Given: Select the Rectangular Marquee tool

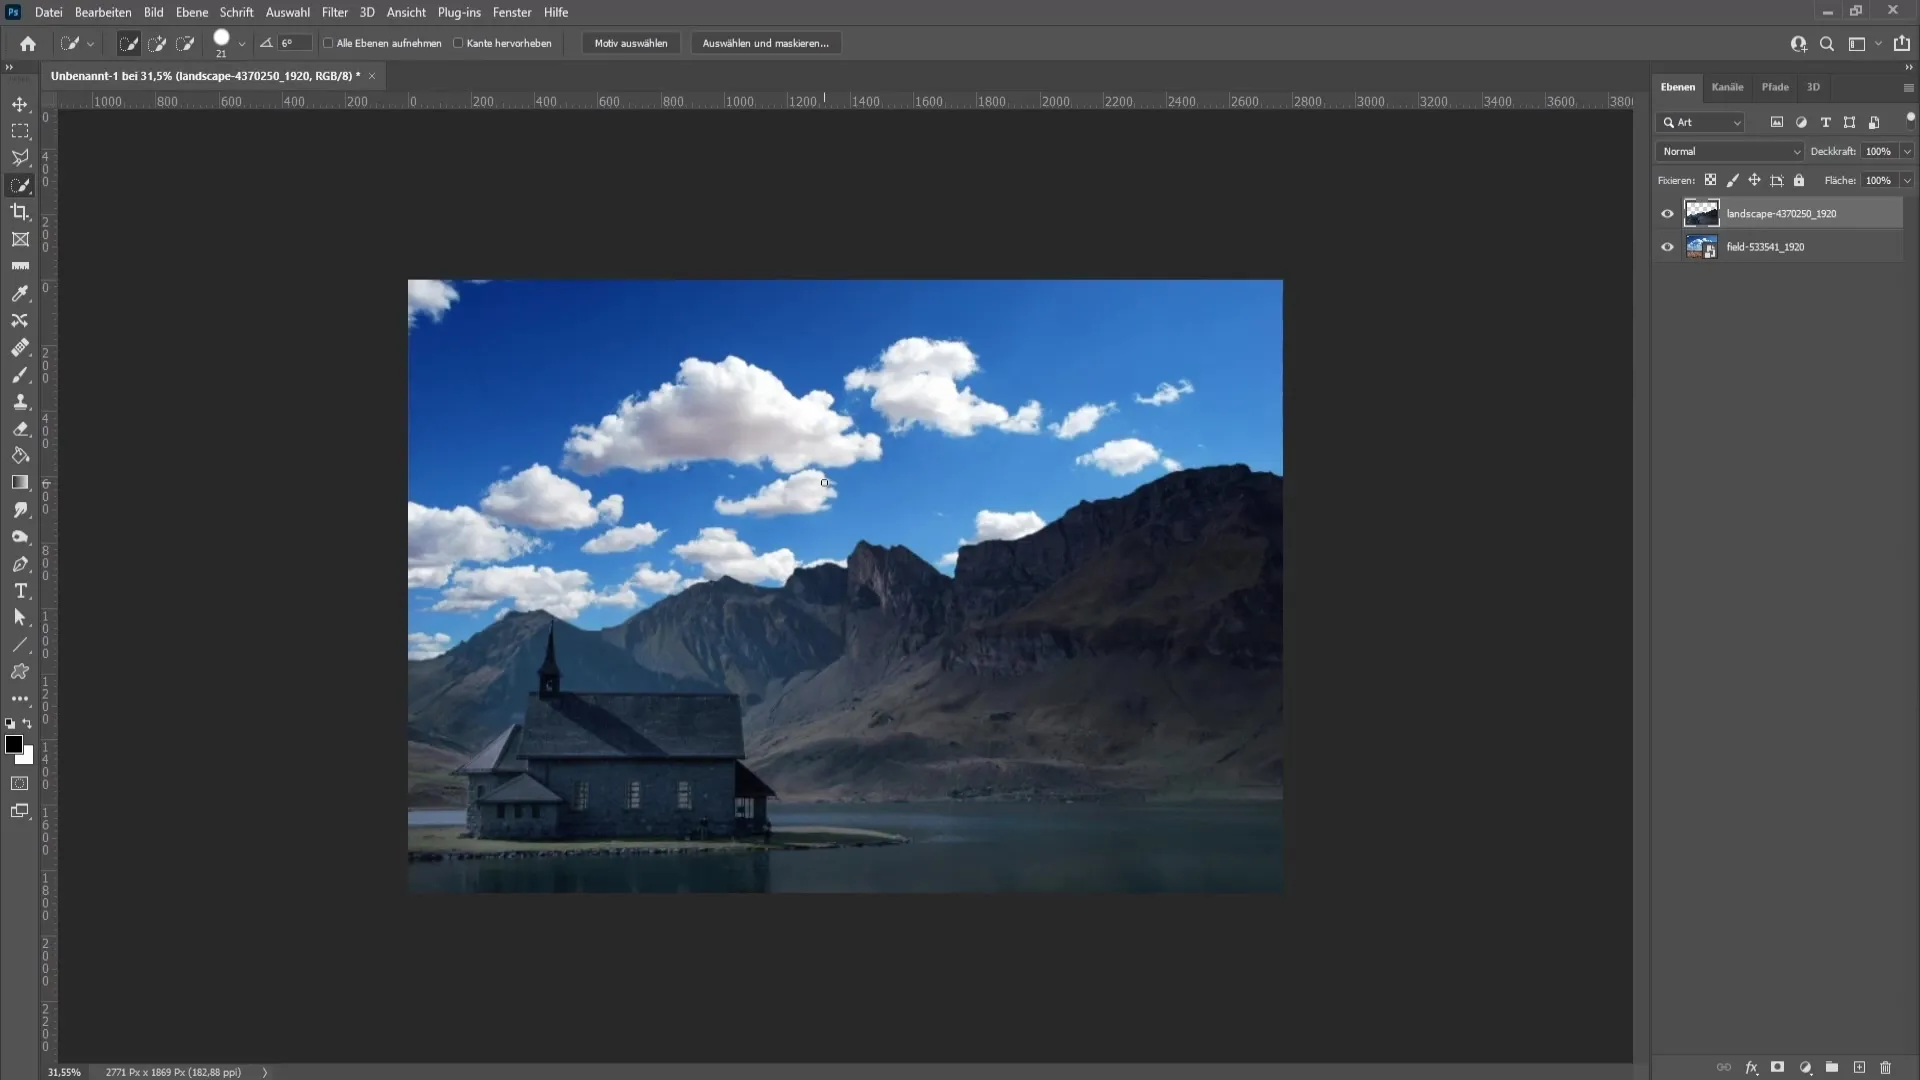Looking at the screenshot, I should coord(20,131).
